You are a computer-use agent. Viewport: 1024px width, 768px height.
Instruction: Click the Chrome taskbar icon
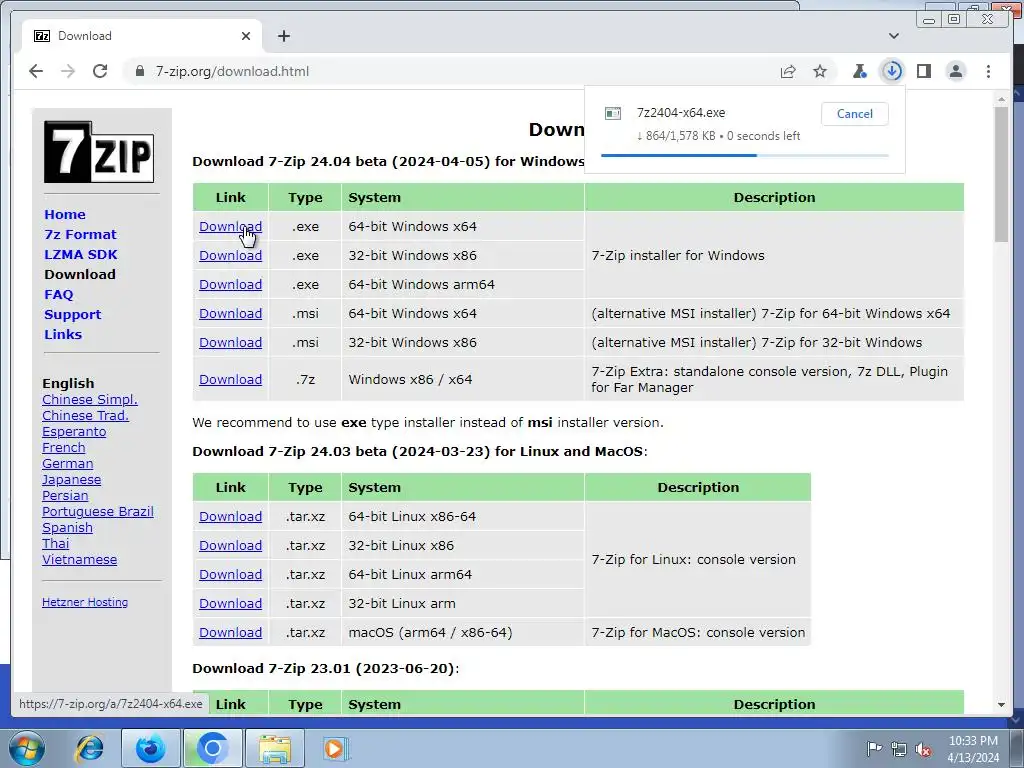pos(212,748)
